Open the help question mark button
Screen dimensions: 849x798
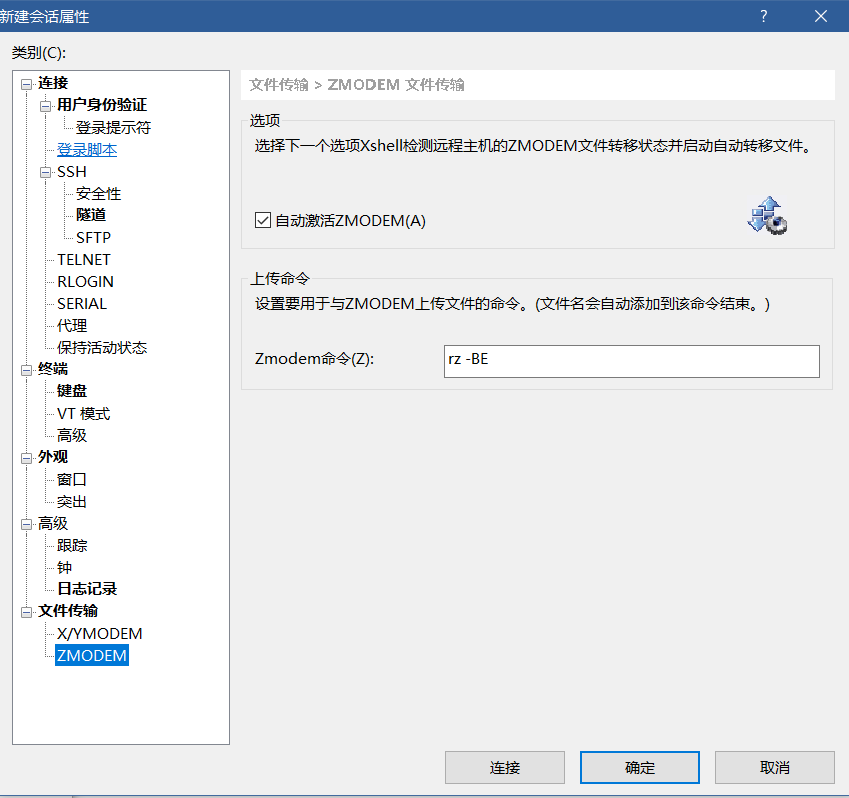pyautogui.click(x=763, y=16)
